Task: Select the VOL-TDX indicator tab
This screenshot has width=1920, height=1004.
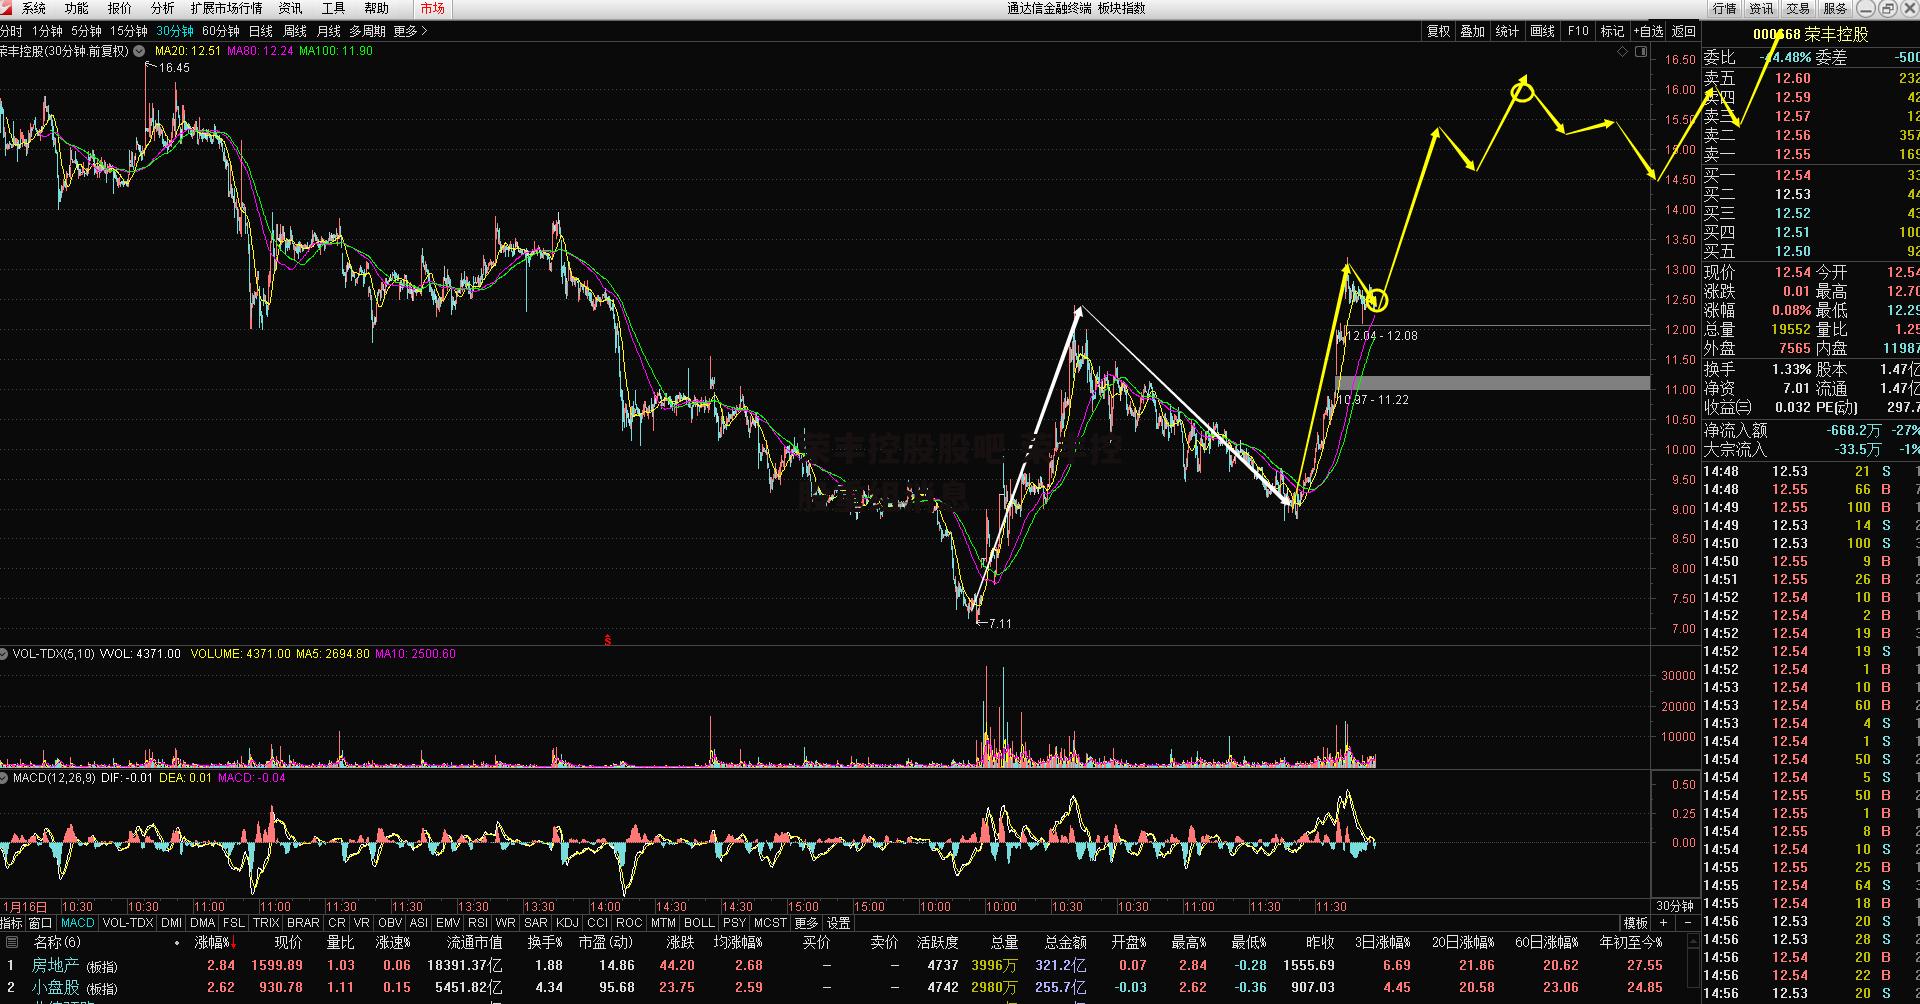Action: pyautogui.click(x=128, y=923)
